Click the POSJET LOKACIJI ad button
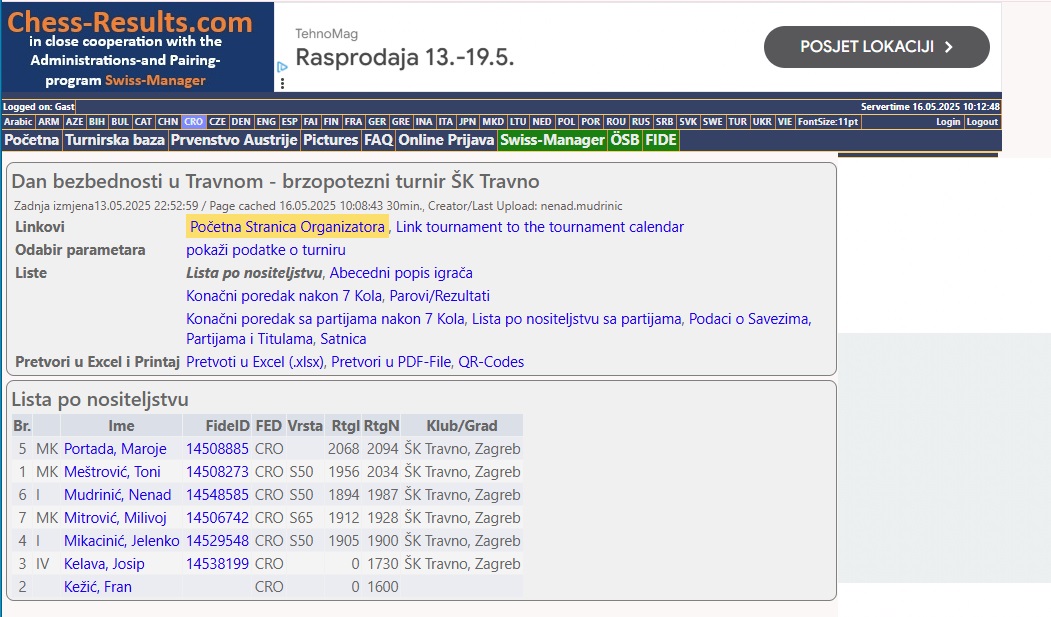Image resolution: width=1051 pixels, height=617 pixels. coord(877,47)
